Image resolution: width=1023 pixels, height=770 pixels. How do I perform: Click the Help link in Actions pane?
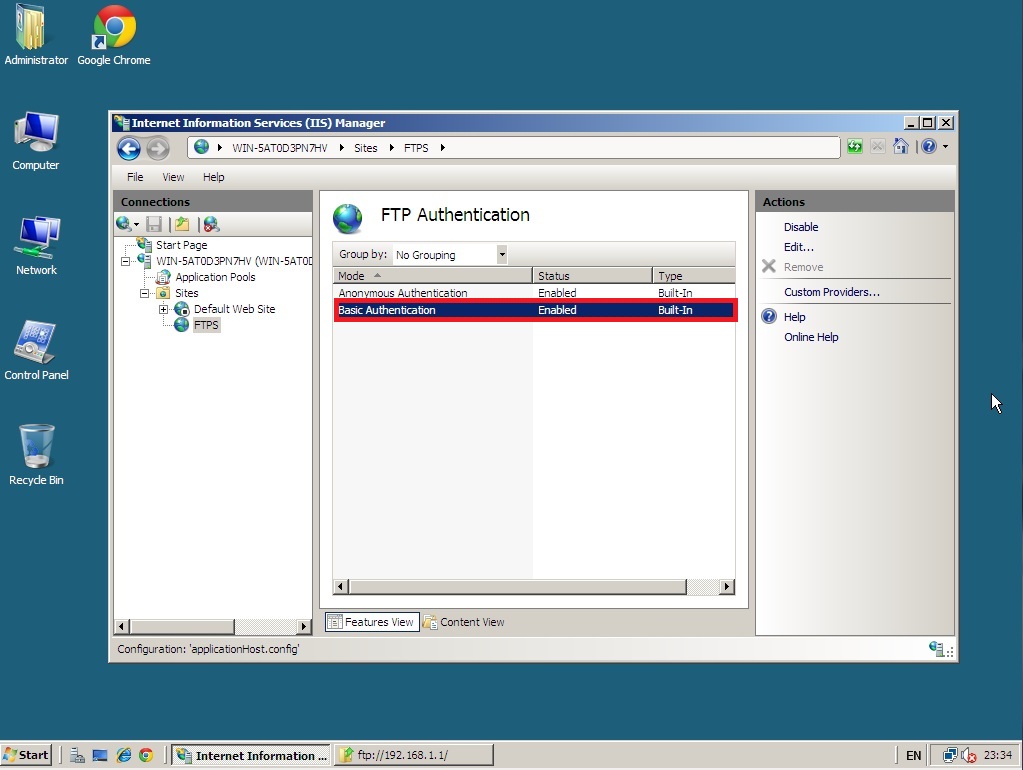pos(794,316)
